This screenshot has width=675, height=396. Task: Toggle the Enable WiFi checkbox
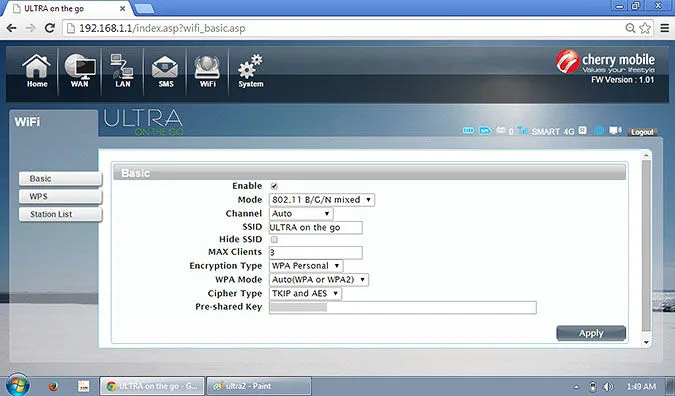(x=274, y=186)
